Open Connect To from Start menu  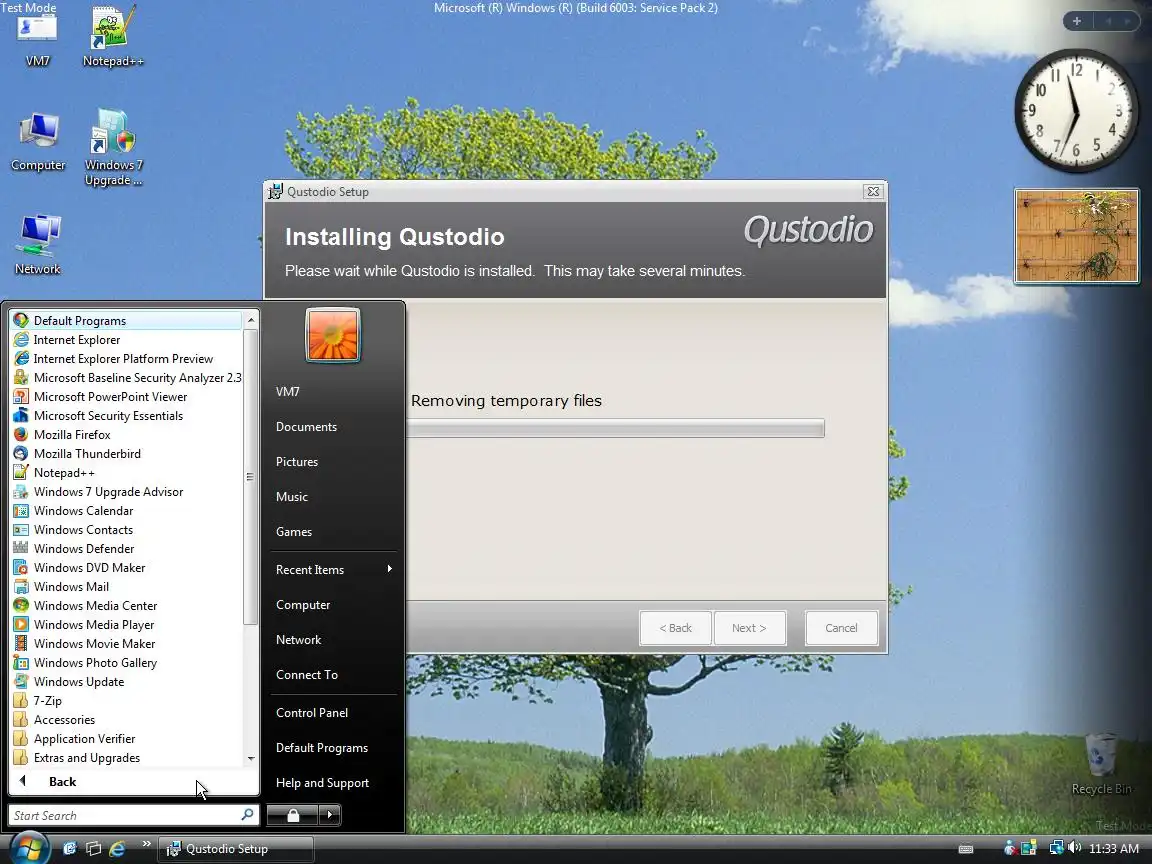click(x=333, y=674)
